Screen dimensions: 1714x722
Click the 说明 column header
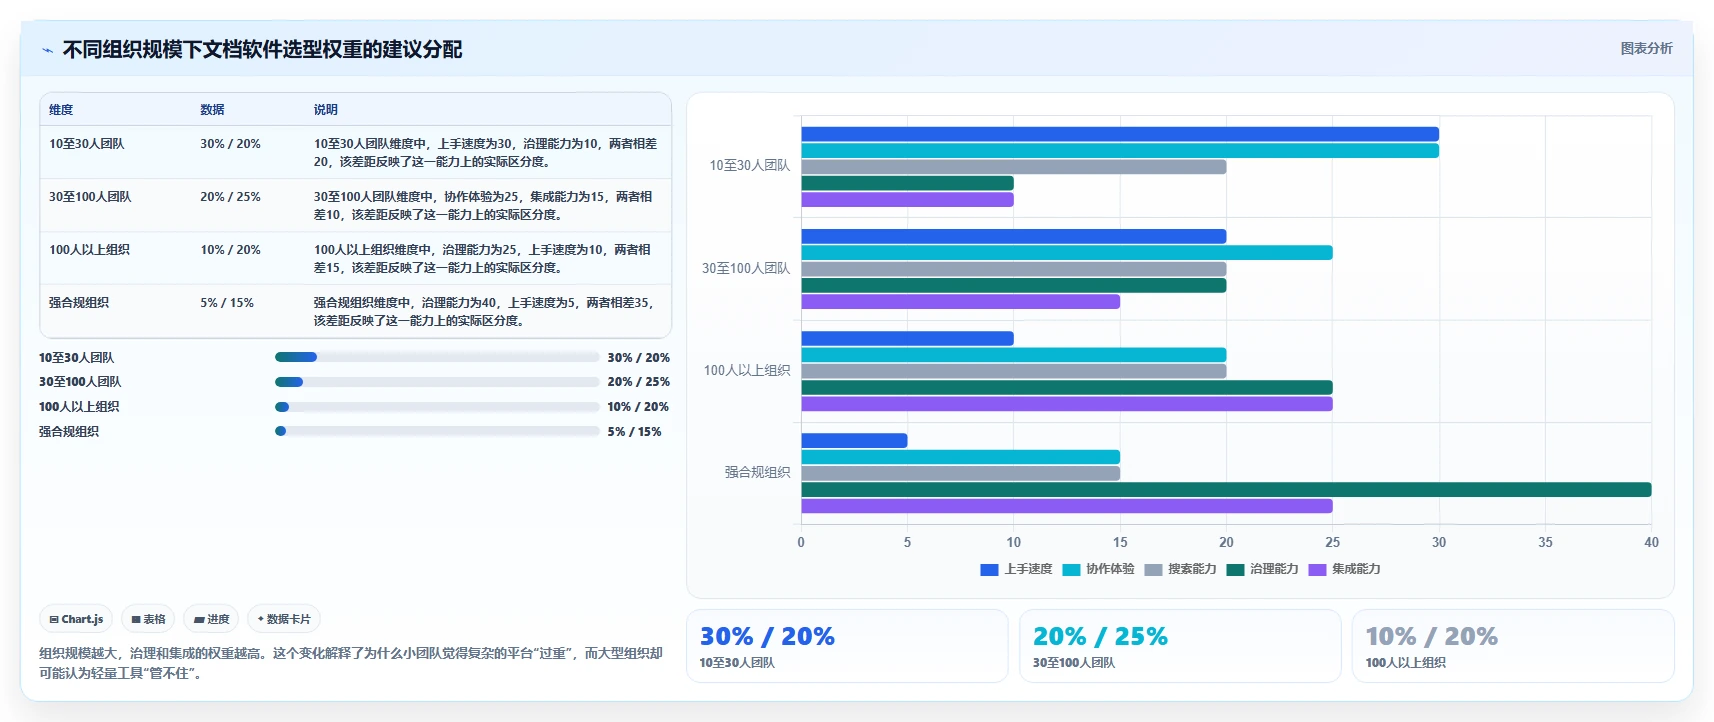[326, 110]
